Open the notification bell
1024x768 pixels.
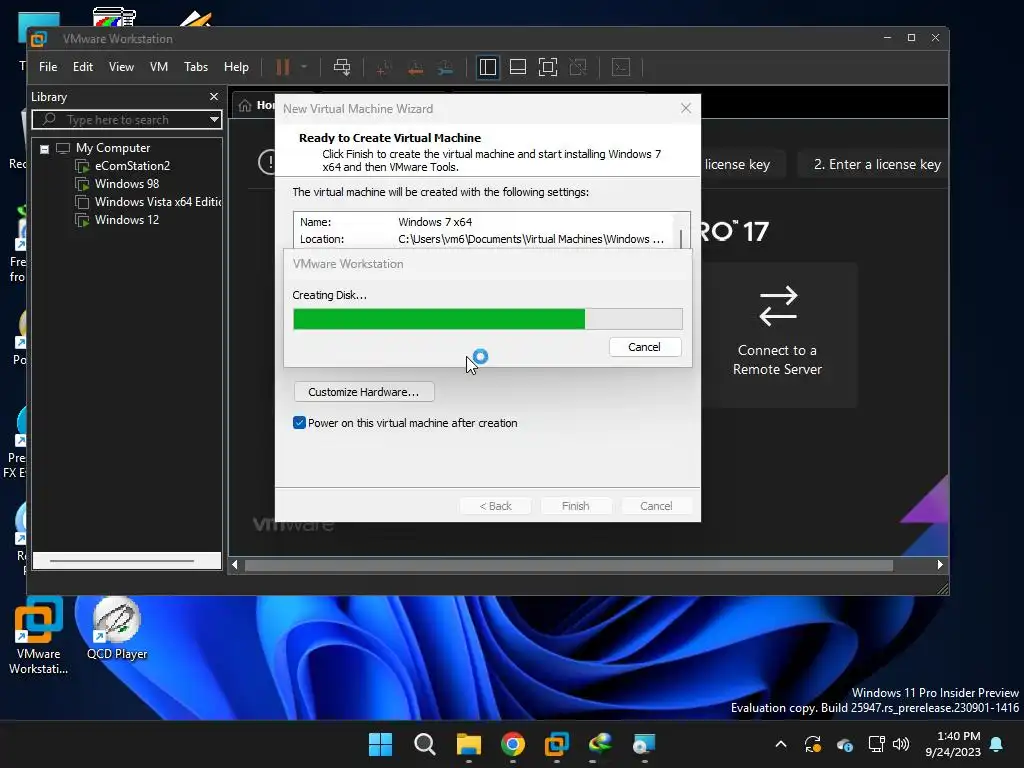tap(997, 744)
